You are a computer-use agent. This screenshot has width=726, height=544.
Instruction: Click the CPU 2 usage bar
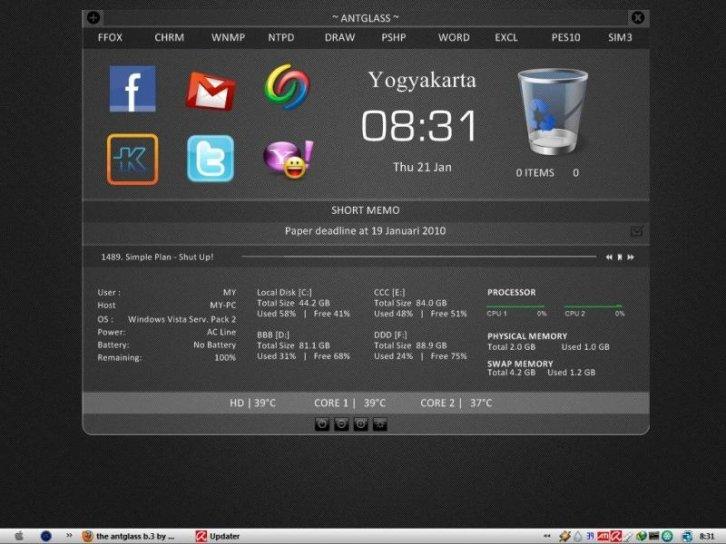593,306
